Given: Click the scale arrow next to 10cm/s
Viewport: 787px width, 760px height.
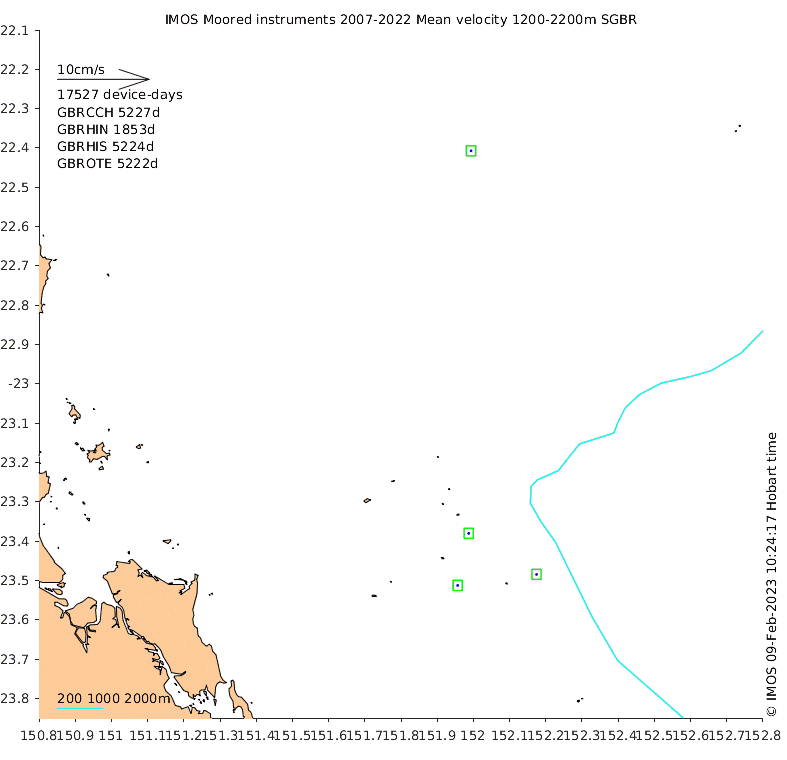Looking at the screenshot, I should pyautogui.click(x=103, y=79).
